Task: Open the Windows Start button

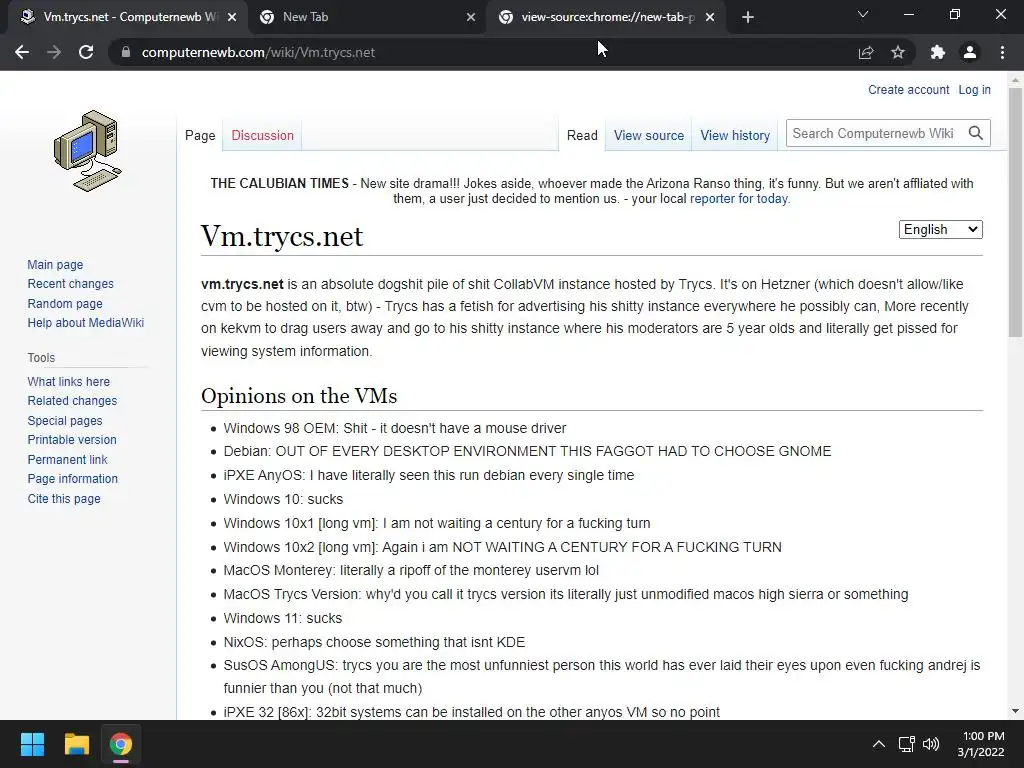Action: 32,744
